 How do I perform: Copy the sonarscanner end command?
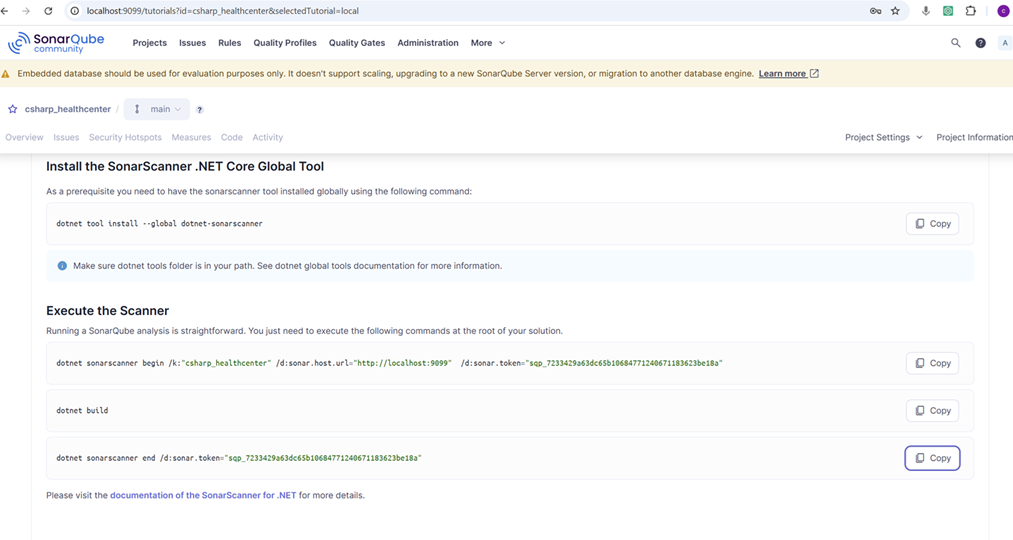pos(932,458)
